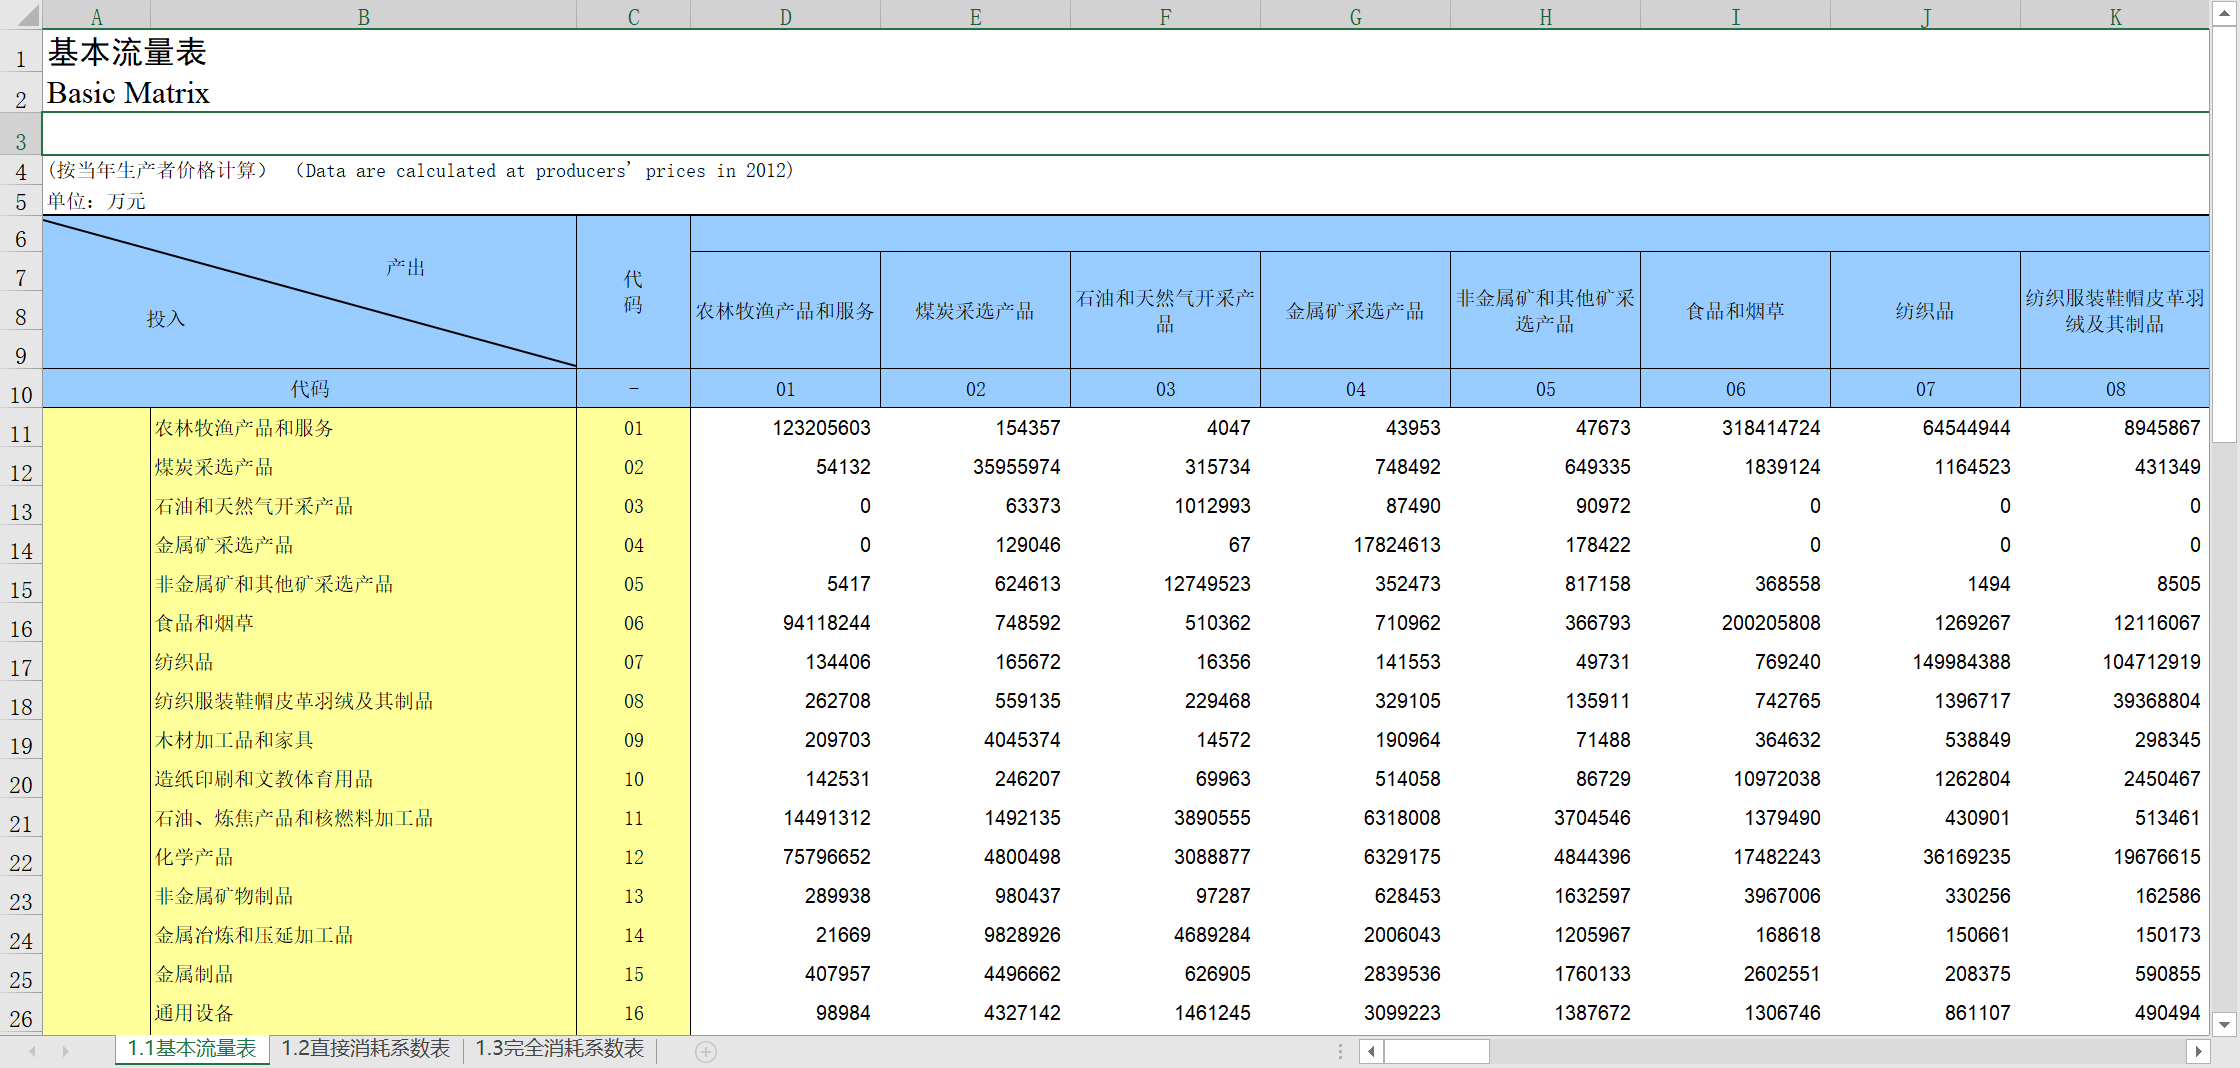
Task: Open the 1.2直接消耗系数表 sheet tab
Action: click(x=365, y=1048)
